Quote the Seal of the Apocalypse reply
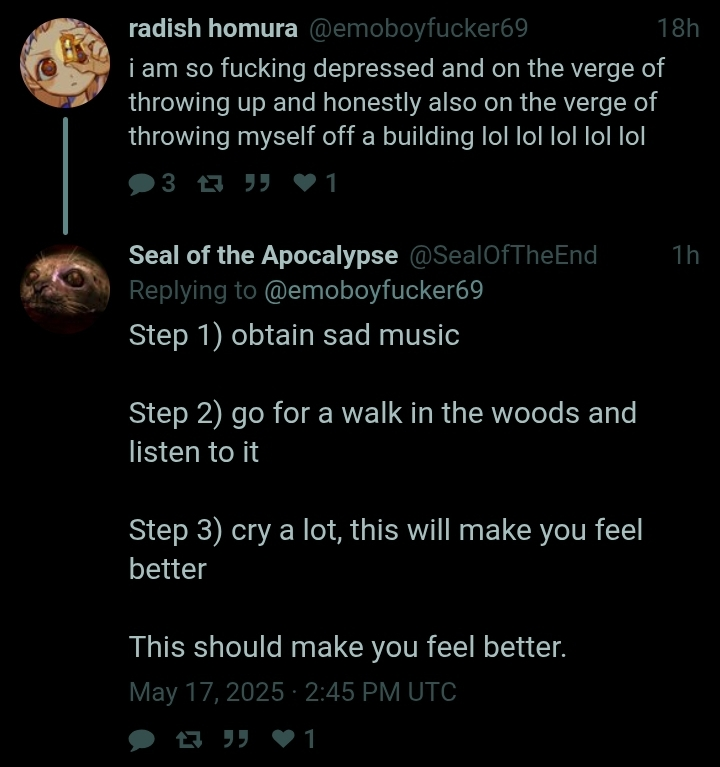Image resolution: width=720 pixels, height=767 pixels. [236, 739]
